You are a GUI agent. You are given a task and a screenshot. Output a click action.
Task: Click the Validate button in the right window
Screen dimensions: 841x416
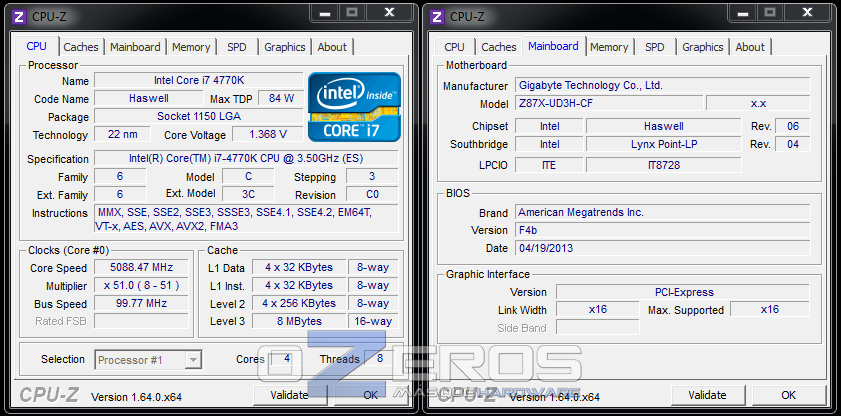point(707,395)
